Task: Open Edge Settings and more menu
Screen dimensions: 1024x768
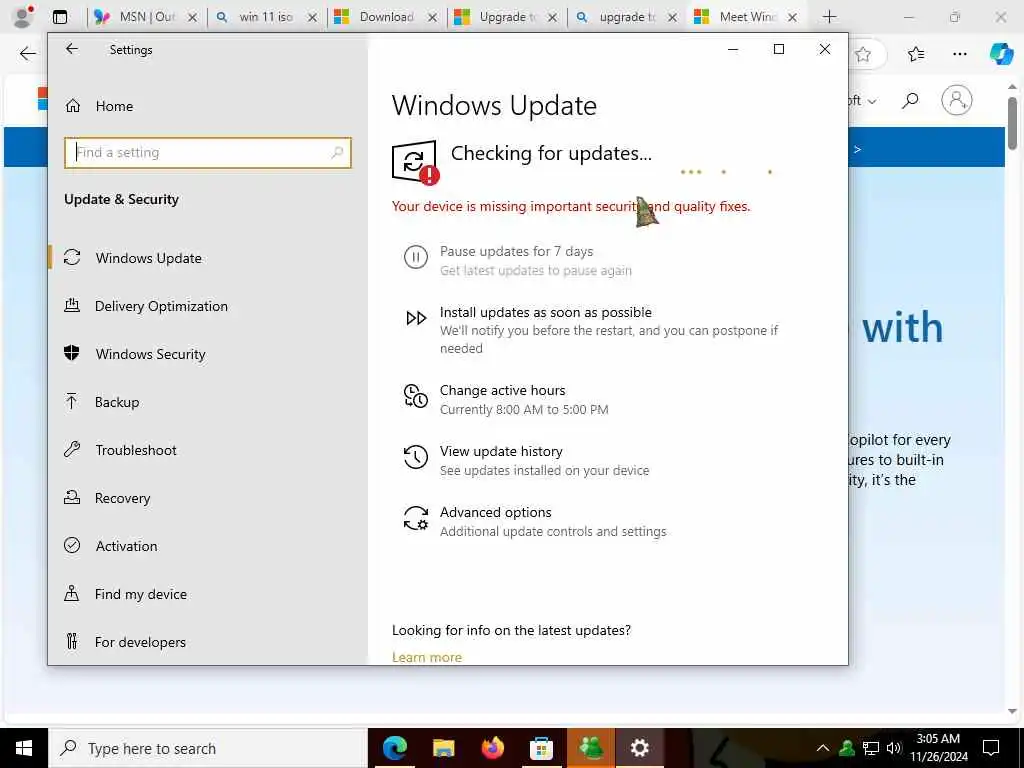Action: [959, 54]
